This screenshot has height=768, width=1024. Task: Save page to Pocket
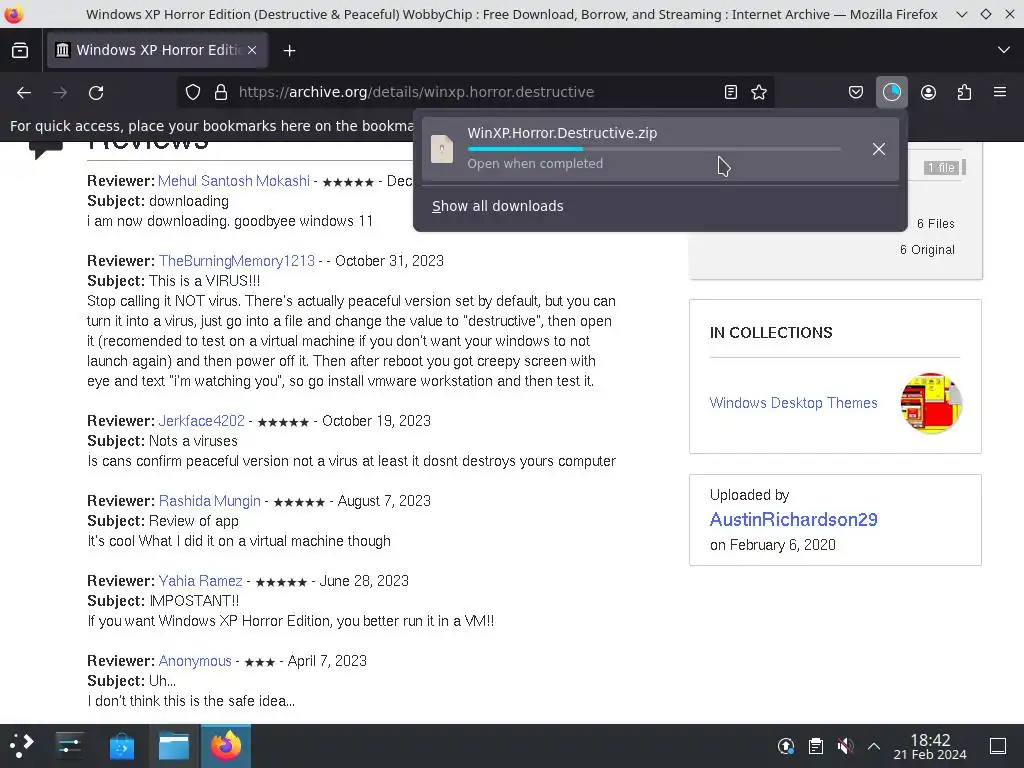pos(856,92)
